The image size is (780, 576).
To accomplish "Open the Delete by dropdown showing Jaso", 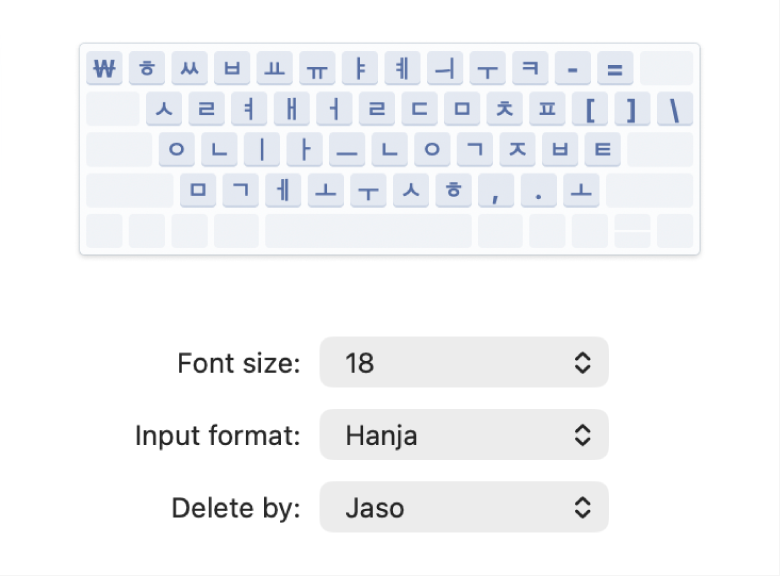I will coord(464,507).
